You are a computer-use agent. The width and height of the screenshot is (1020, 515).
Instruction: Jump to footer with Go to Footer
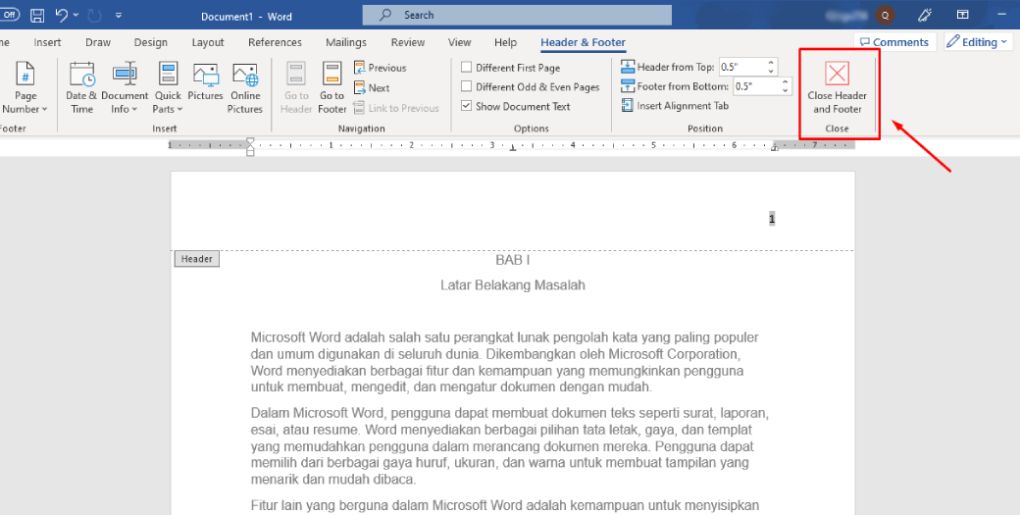point(332,88)
